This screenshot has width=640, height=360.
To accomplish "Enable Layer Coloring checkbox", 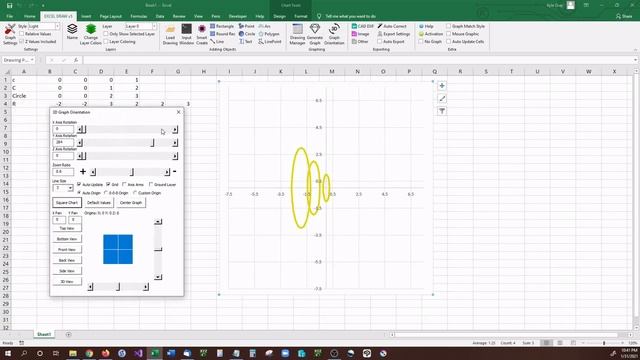I will pyautogui.click(x=106, y=42).
